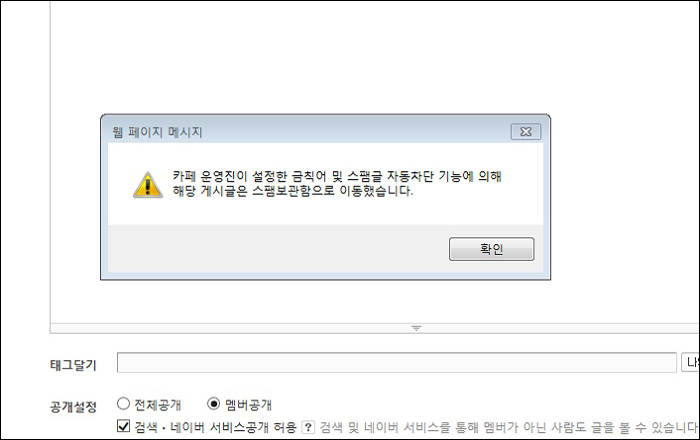Click inside the post editor body area
The image size is (700, 440).
(x=374, y=58)
